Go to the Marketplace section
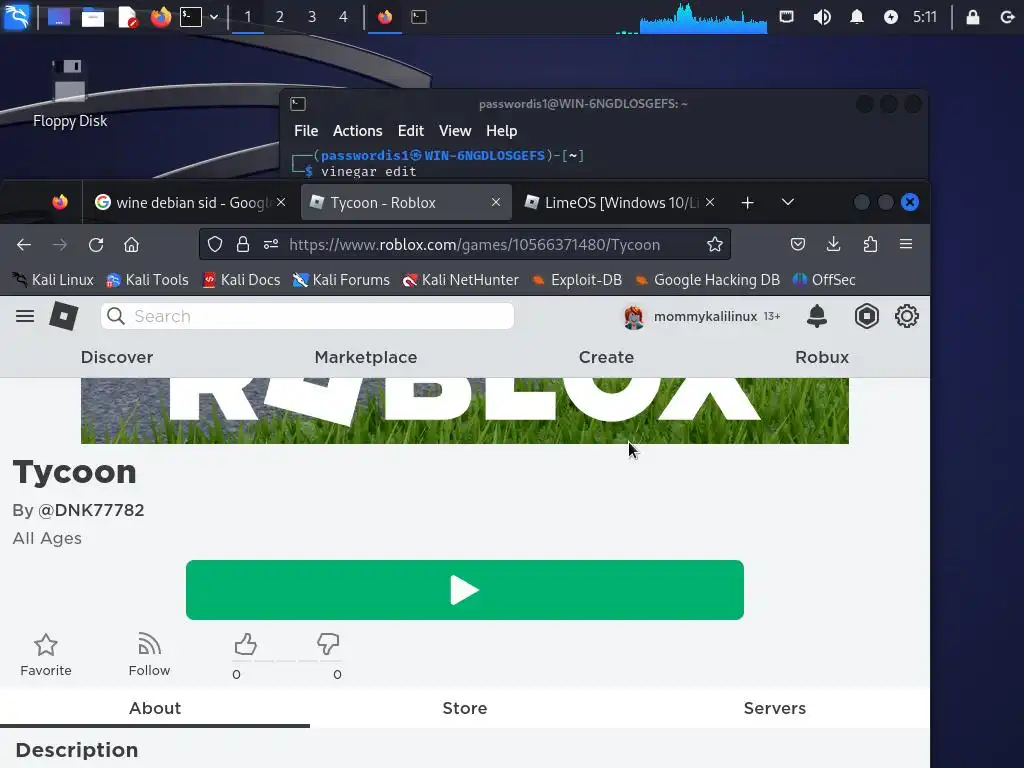This screenshot has width=1024, height=768. point(366,357)
